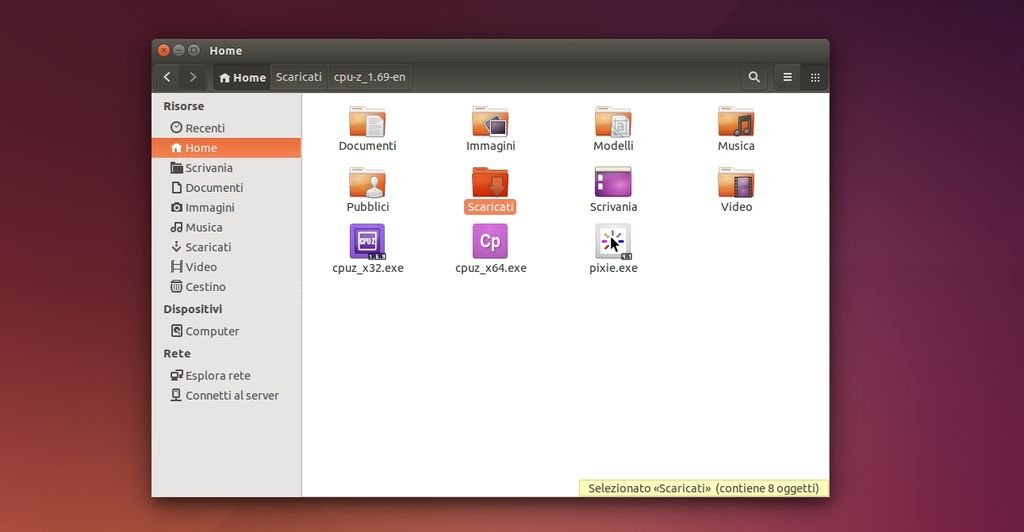Click the search magnifier button
Viewport: 1024px width, 532px height.
click(754, 77)
